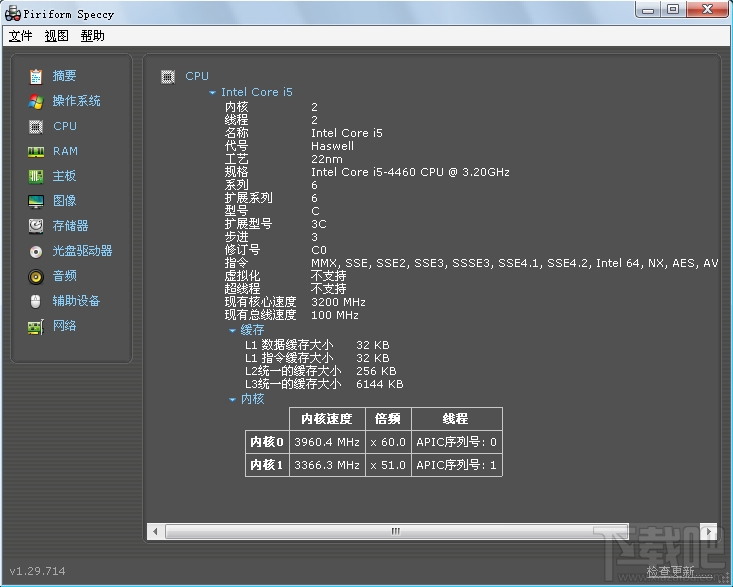Click the scrollbar right arrow
This screenshot has width=733, height=587.
click(709, 531)
